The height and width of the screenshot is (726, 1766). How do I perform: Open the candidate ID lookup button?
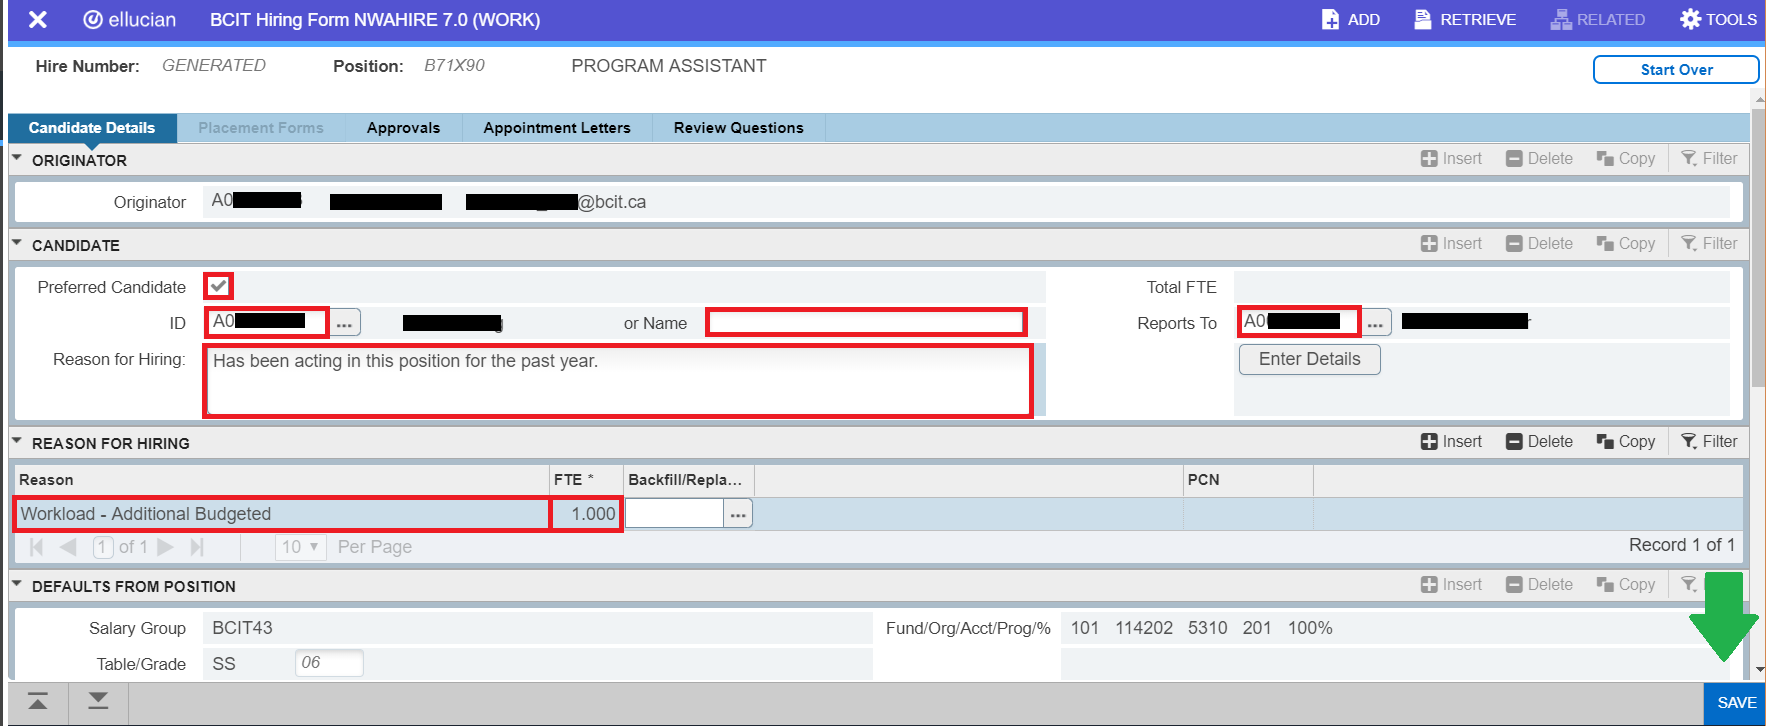(x=345, y=323)
